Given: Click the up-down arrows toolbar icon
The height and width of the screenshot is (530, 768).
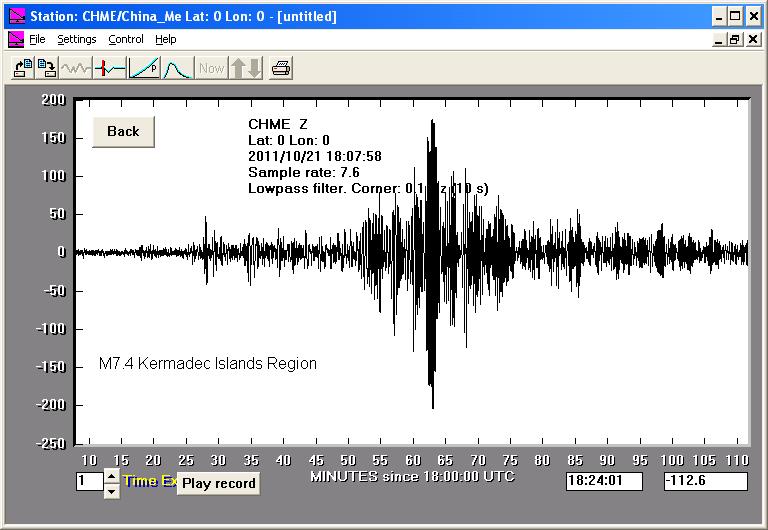Looking at the screenshot, I should point(245,68).
